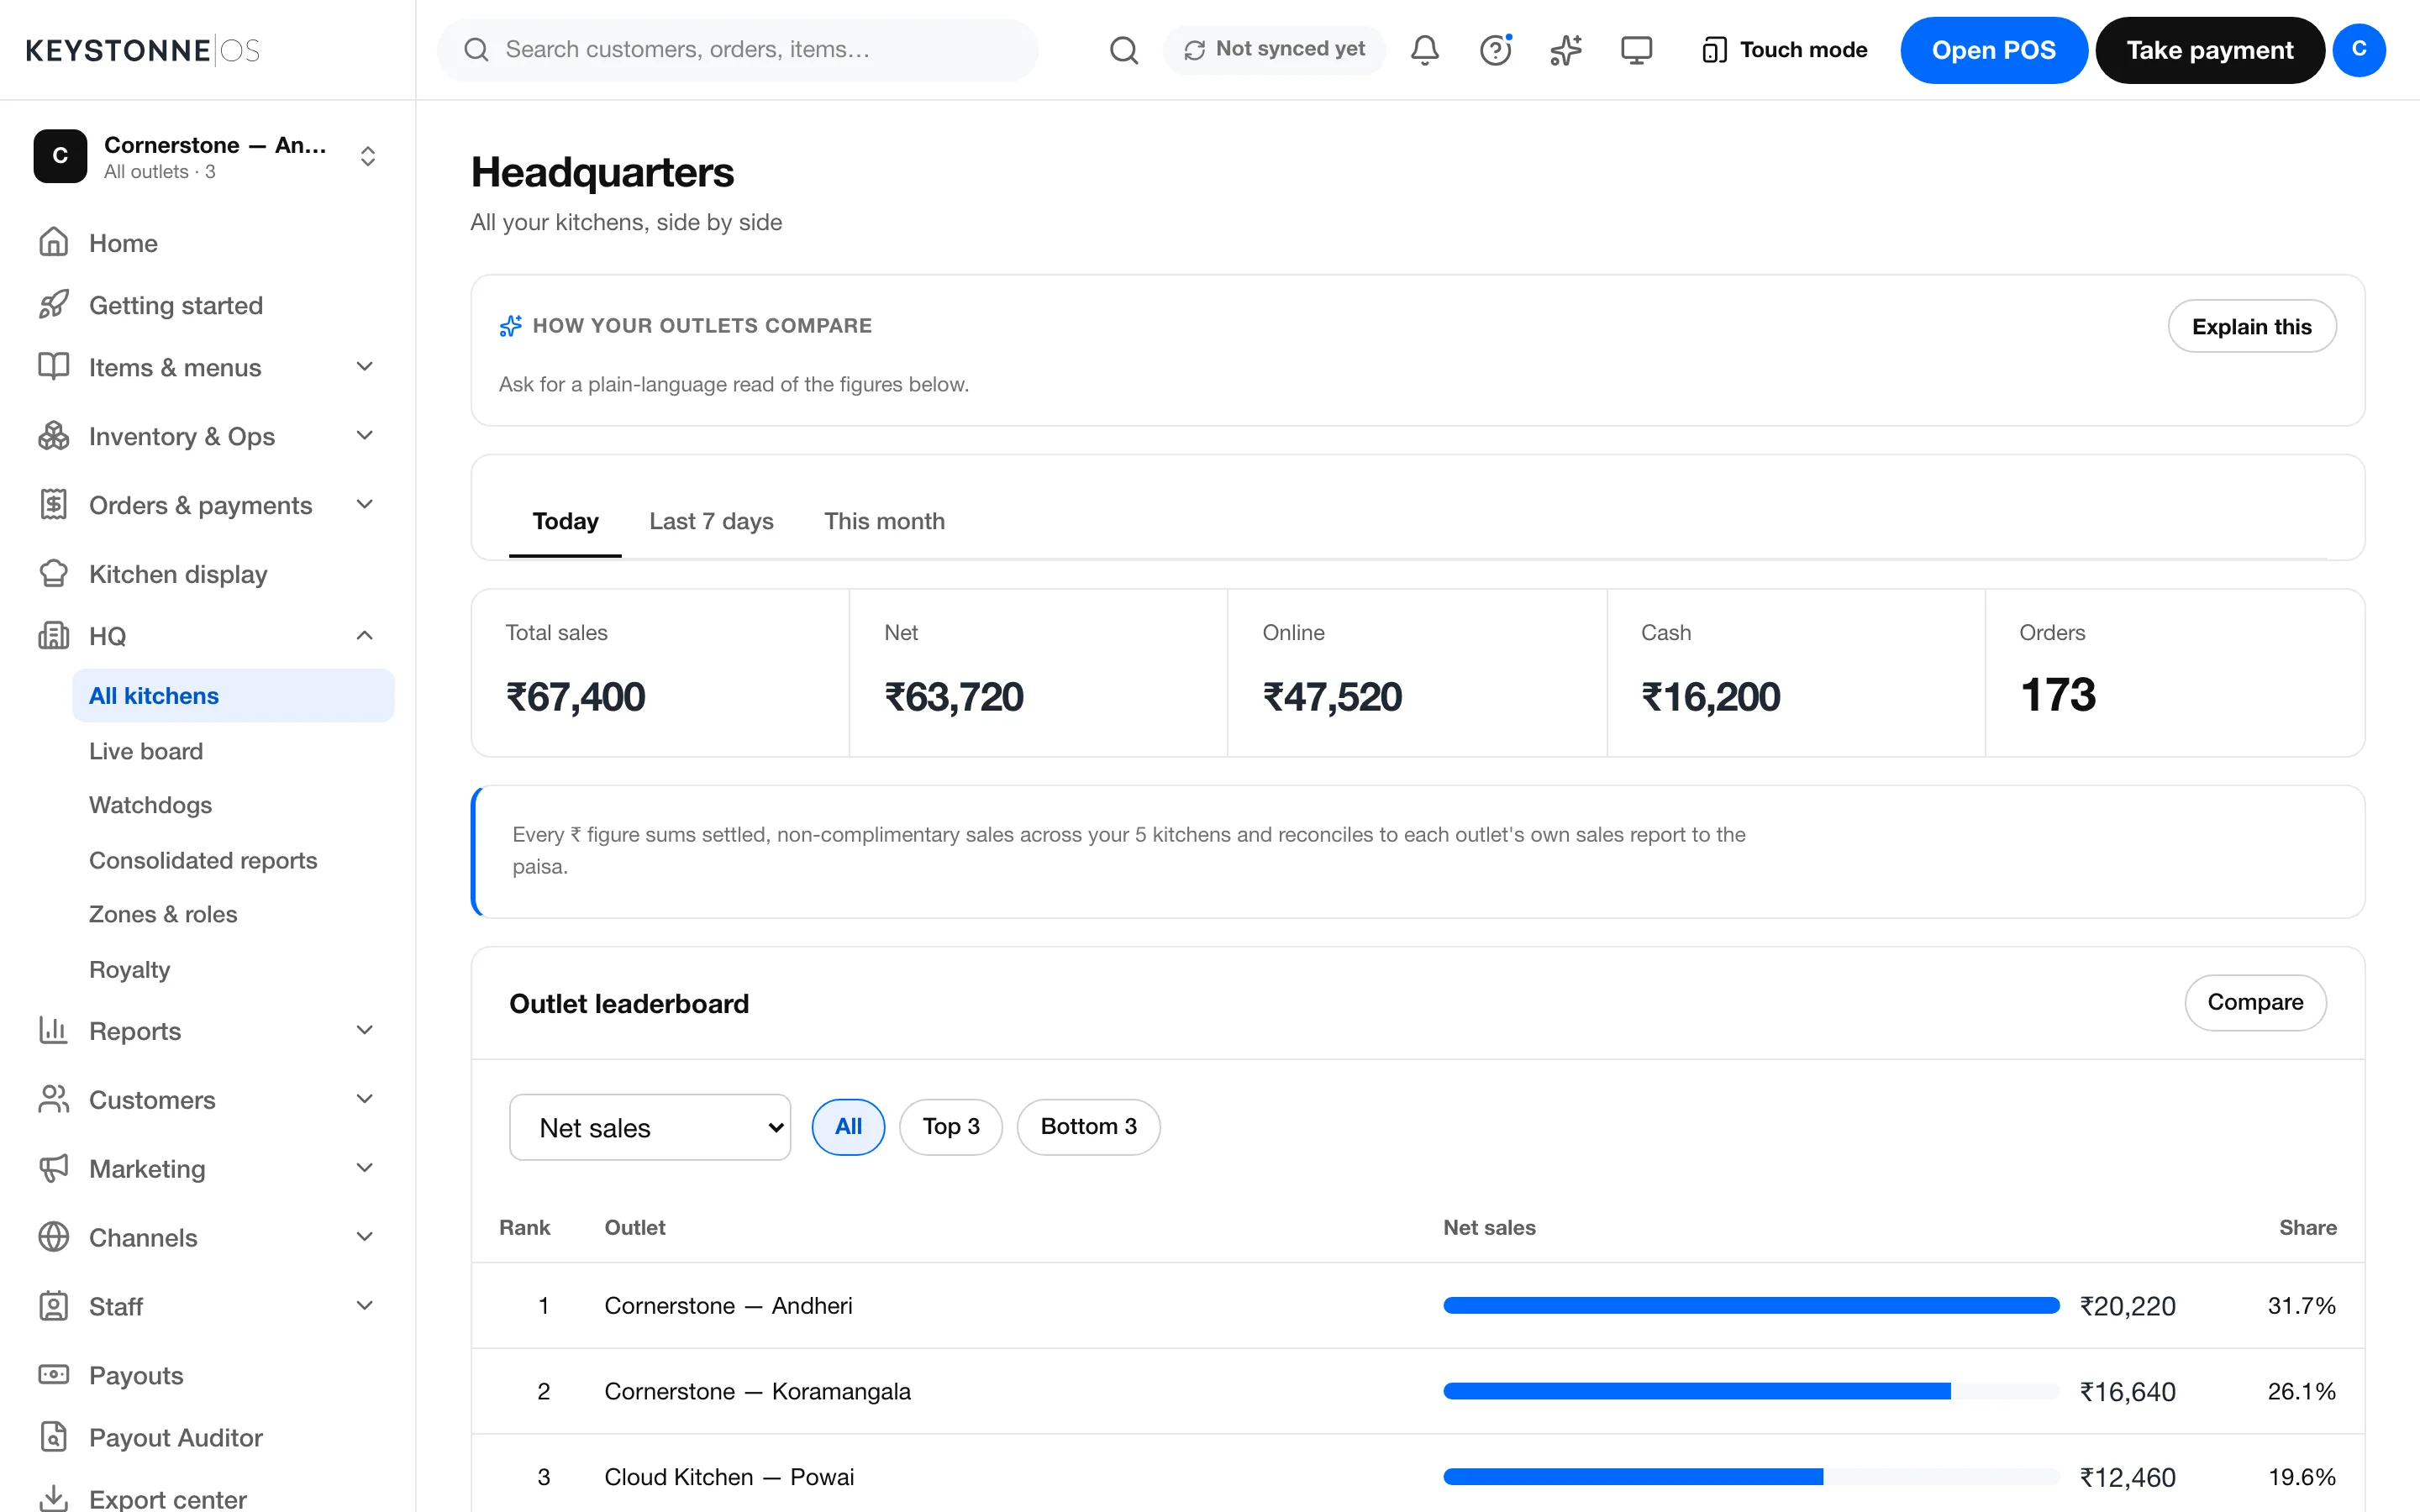Click the Marketing megaphone icon
Image resolution: width=2420 pixels, height=1512 pixels.
click(54, 1169)
